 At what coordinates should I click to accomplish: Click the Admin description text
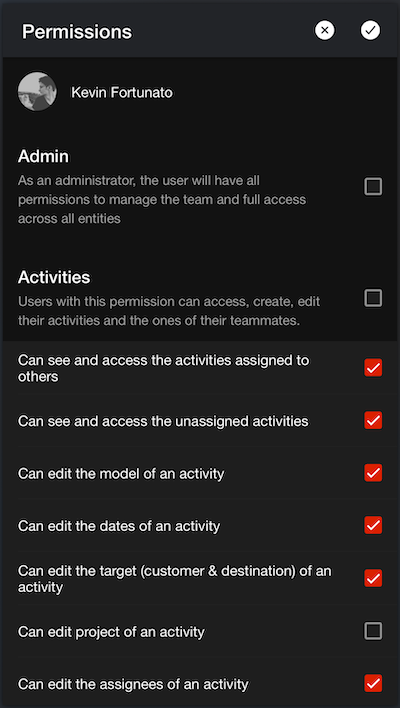coord(162,200)
